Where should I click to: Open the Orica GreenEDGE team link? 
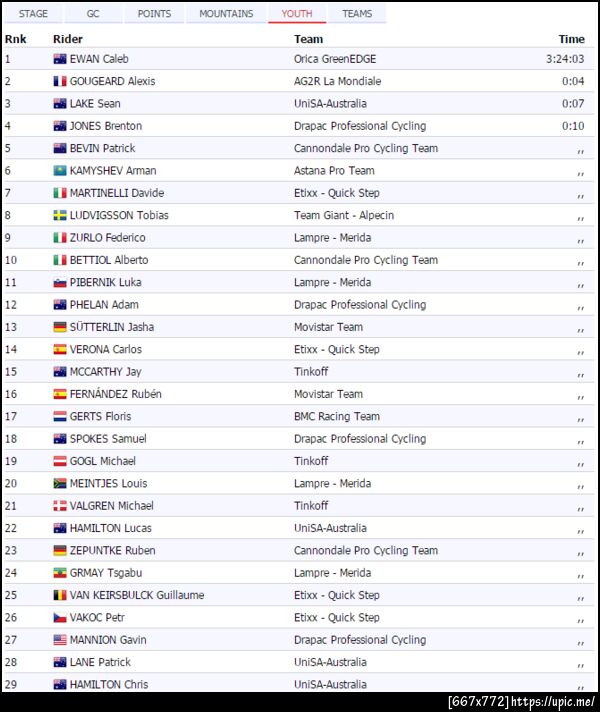coord(334,59)
